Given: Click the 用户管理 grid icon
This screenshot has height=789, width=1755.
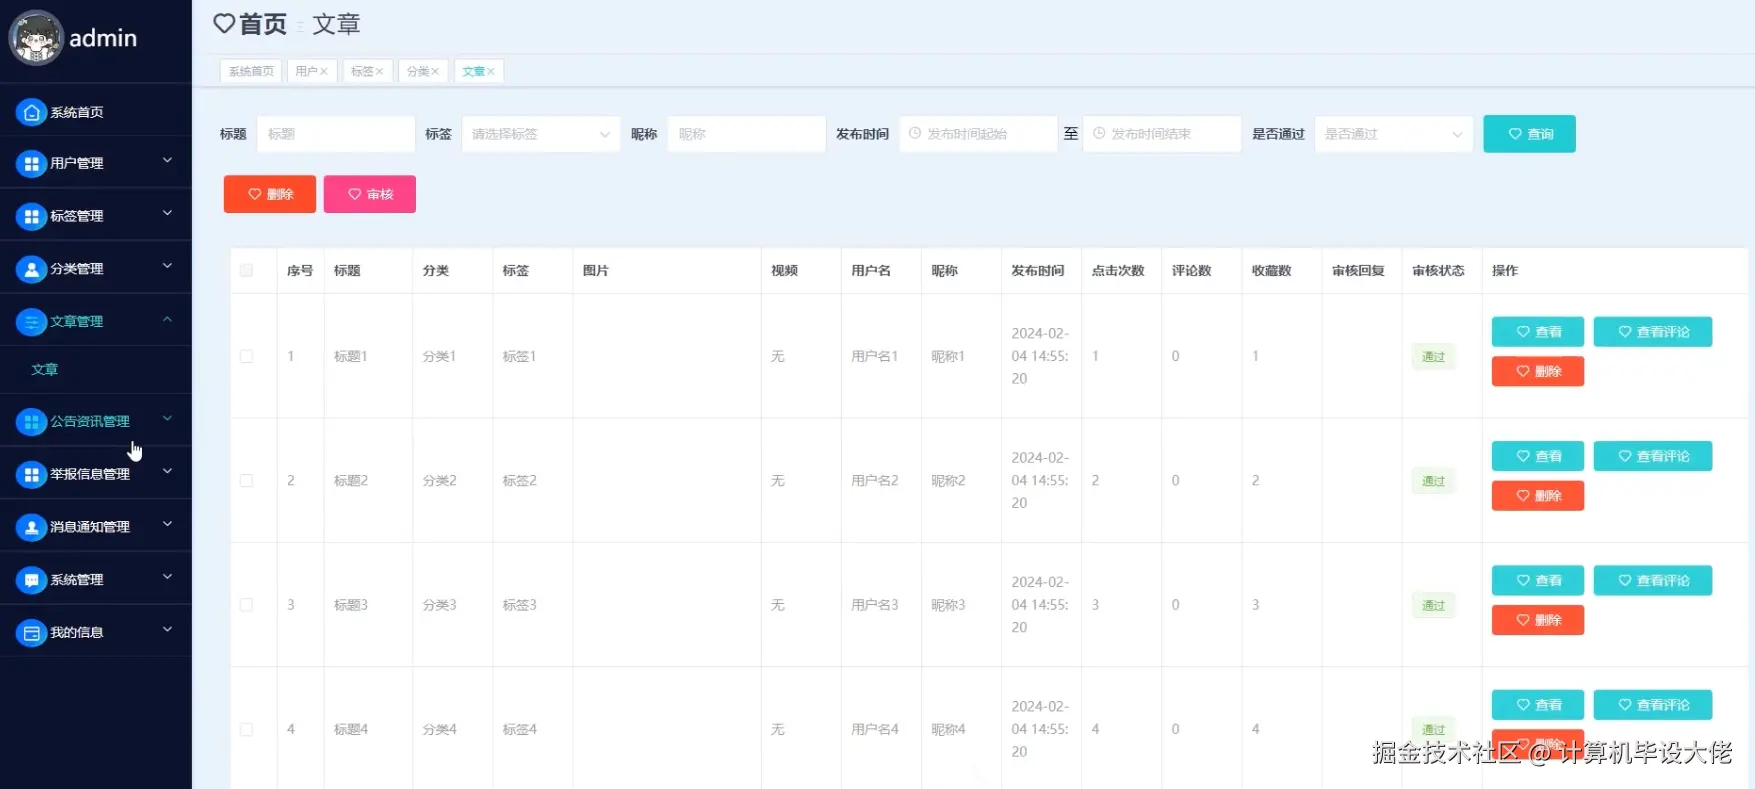Looking at the screenshot, I should coord(32,163).
